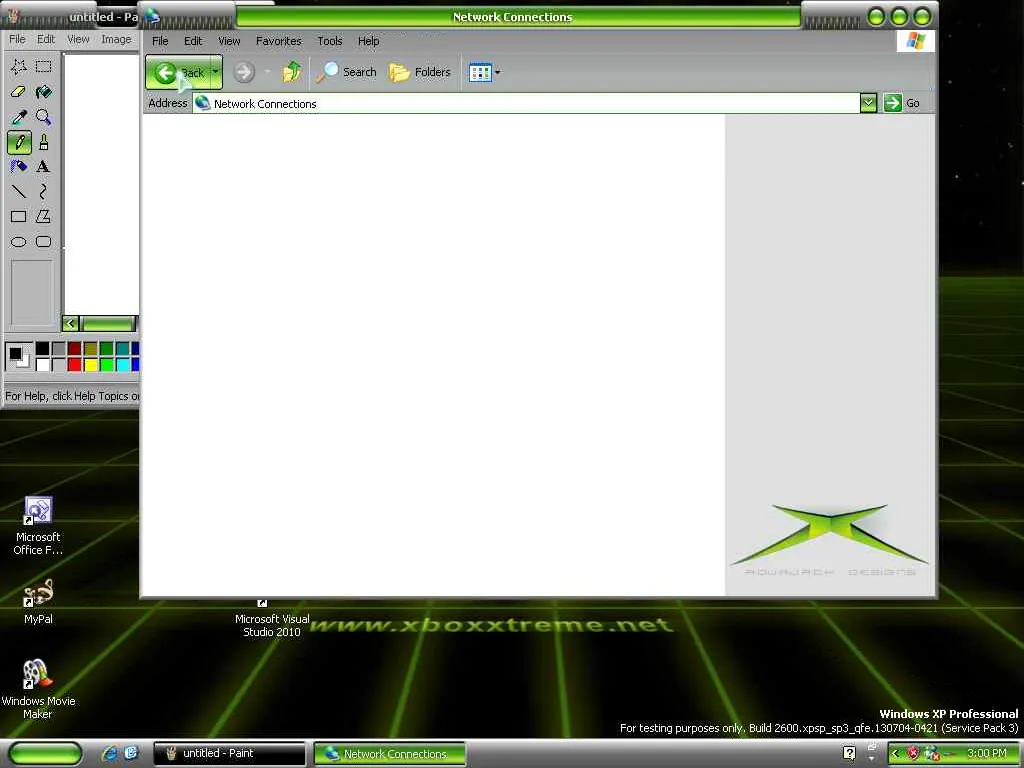Toggle the Folders pane button
This screenshot has width=1024, height=768.
pyautogui.click(x=420, y=72)
